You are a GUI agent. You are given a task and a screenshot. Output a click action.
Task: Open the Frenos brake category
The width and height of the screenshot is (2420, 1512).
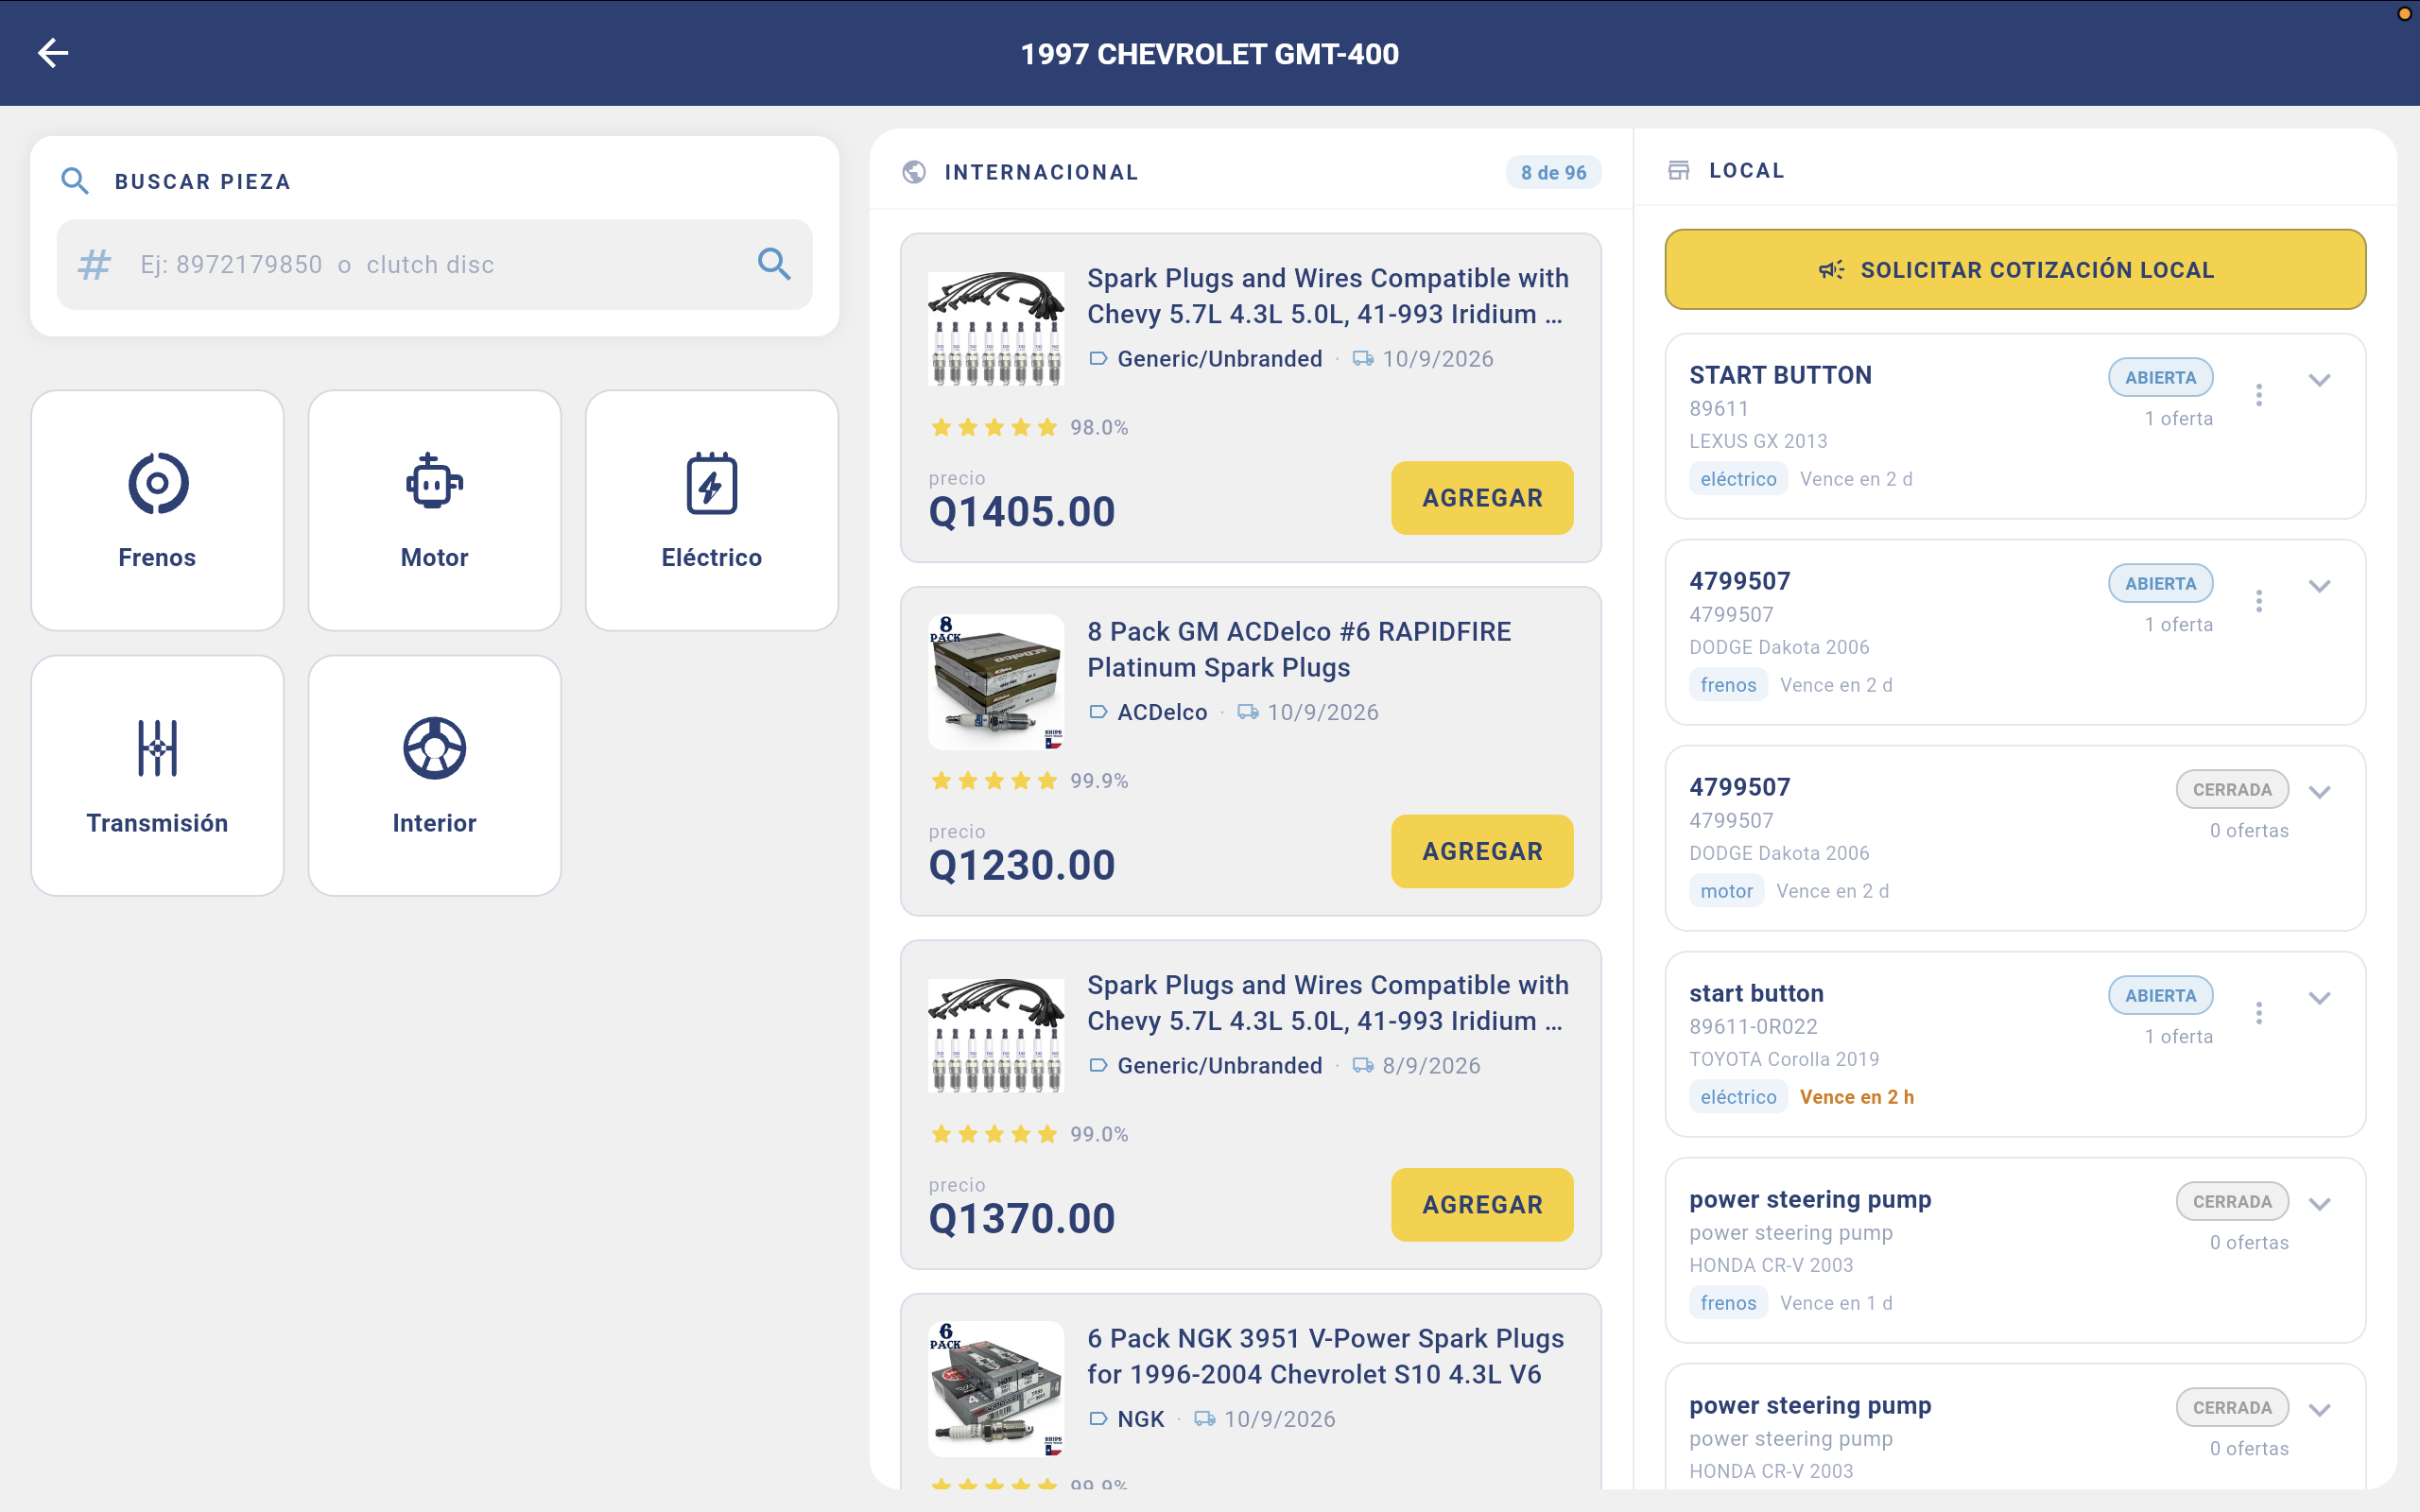click(157, 510)
